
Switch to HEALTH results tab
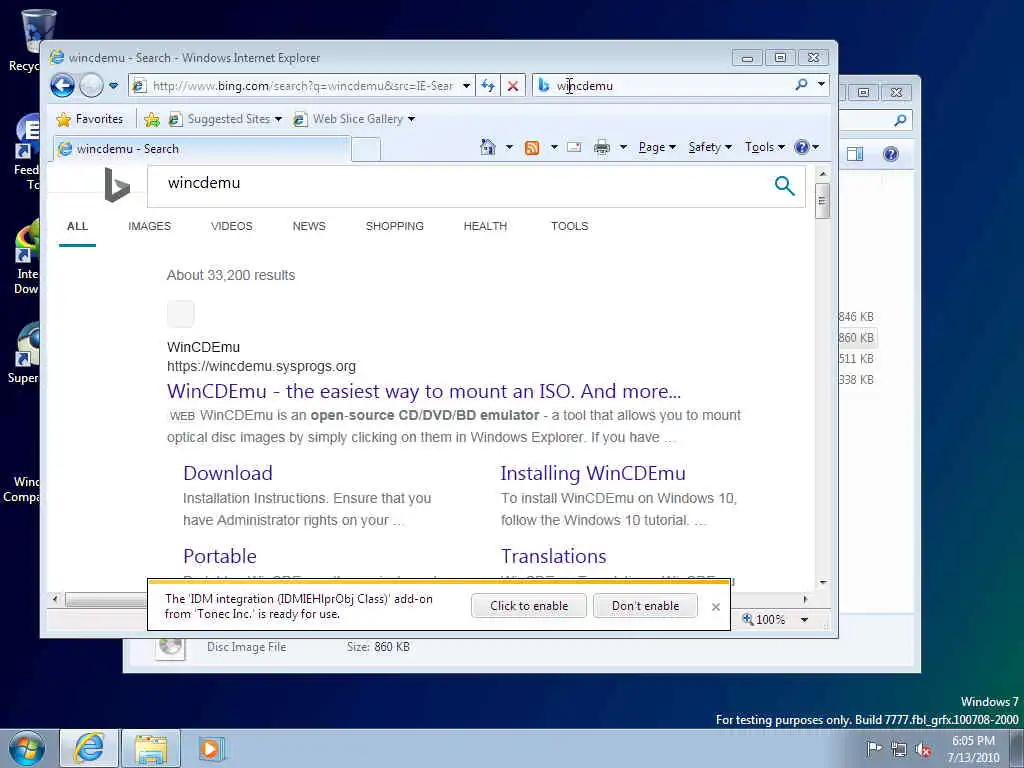(x=485, y=226)
